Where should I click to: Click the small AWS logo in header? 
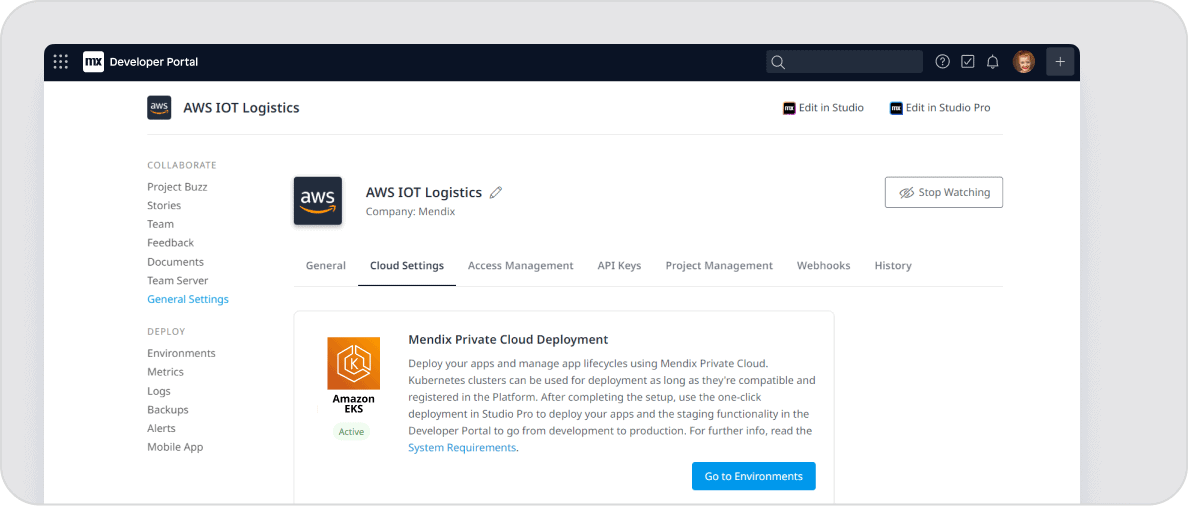click(159, 108)
